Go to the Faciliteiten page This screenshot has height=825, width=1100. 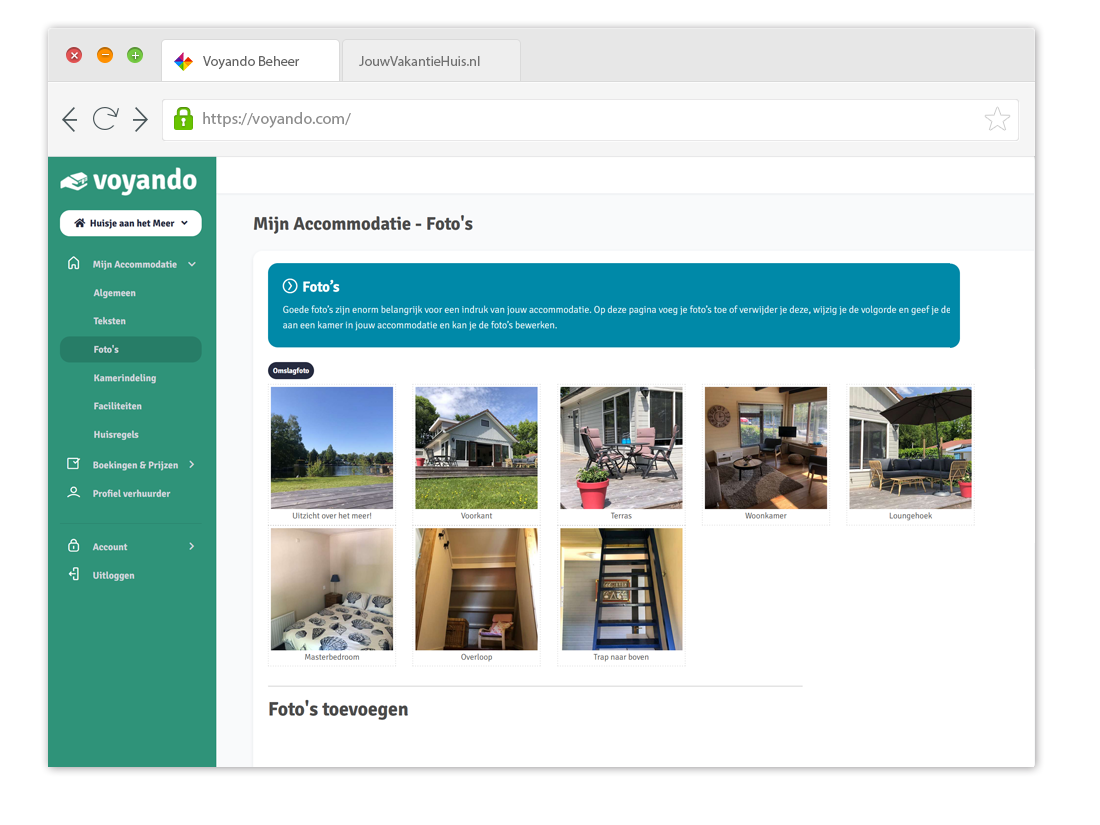(118, 407)
